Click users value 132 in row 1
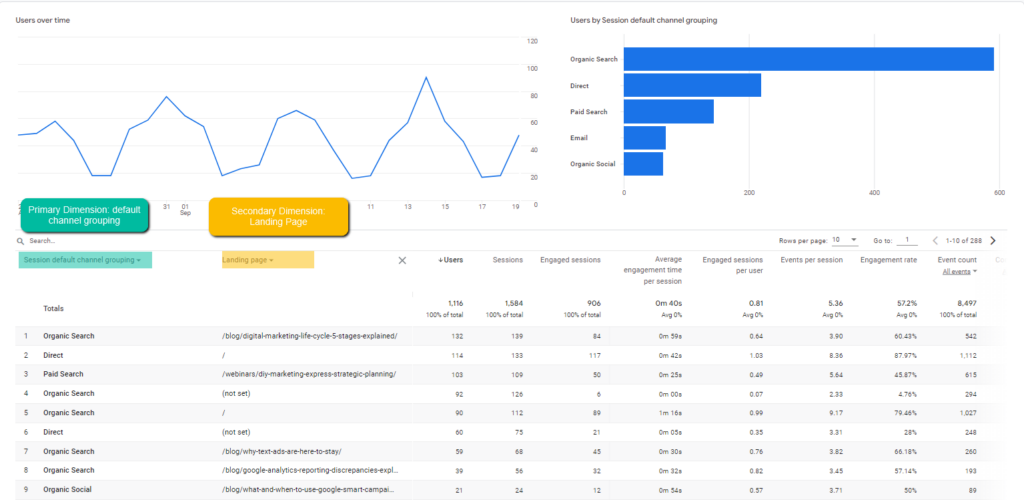Image resolution: width=1024 pixels, height=500 pixels. (457, 336)
